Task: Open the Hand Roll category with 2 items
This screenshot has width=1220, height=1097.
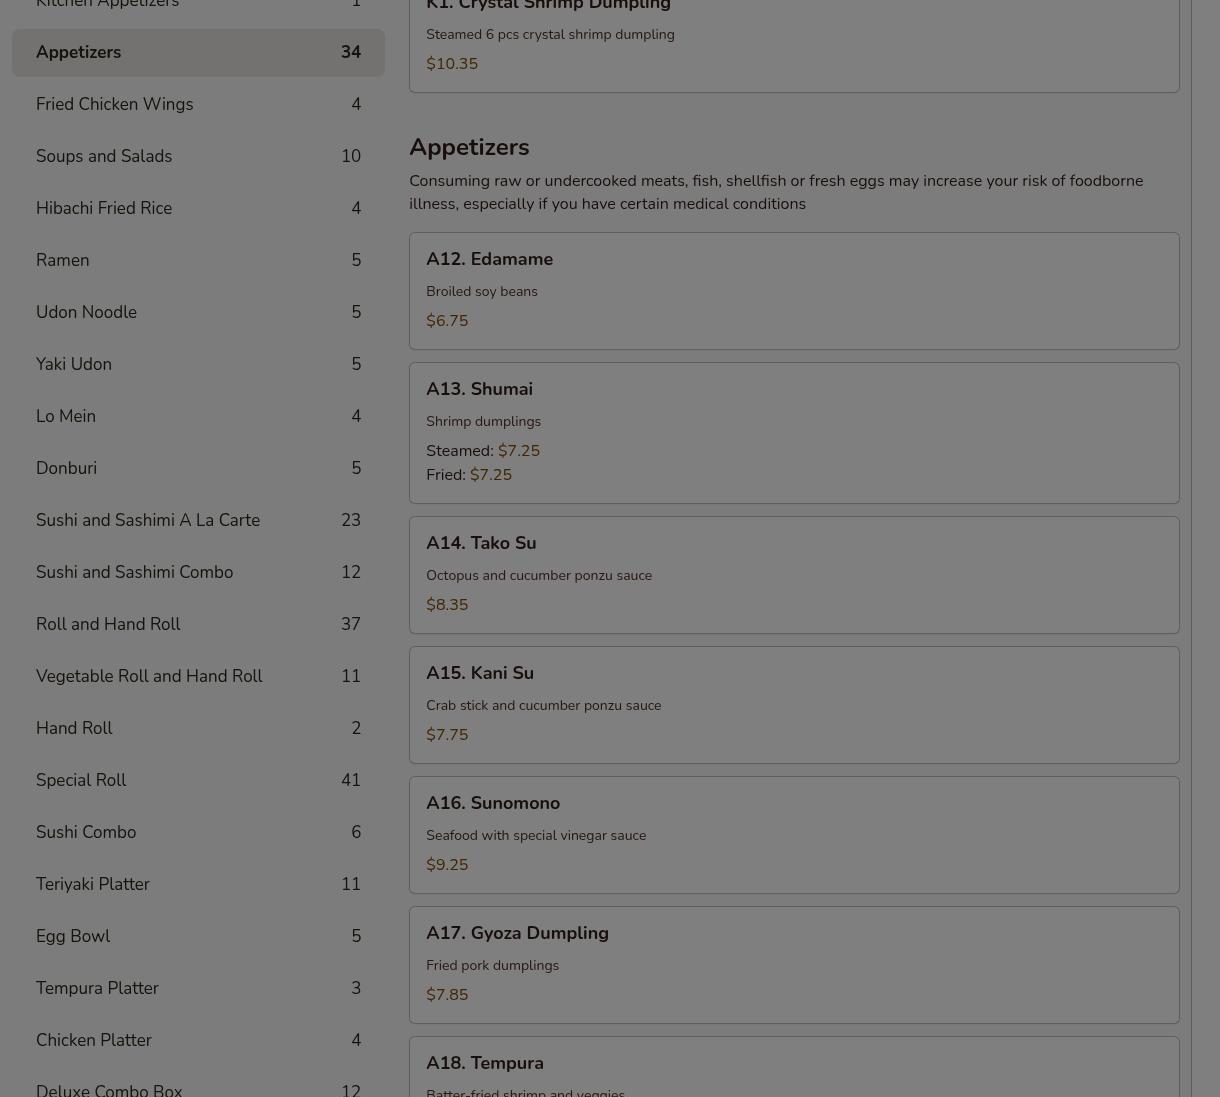Action: click(198, 728)
